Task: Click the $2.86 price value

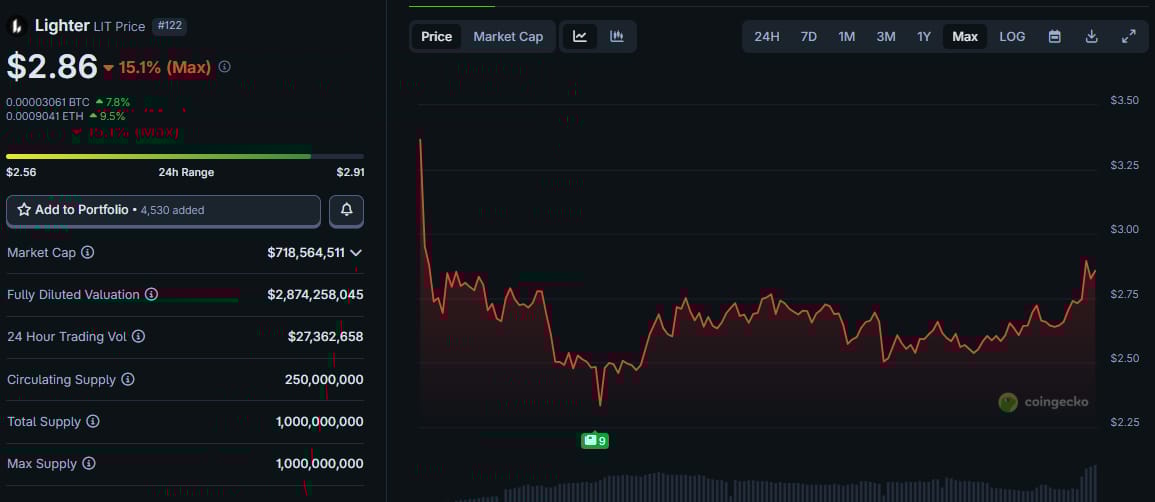Action: 52,67
